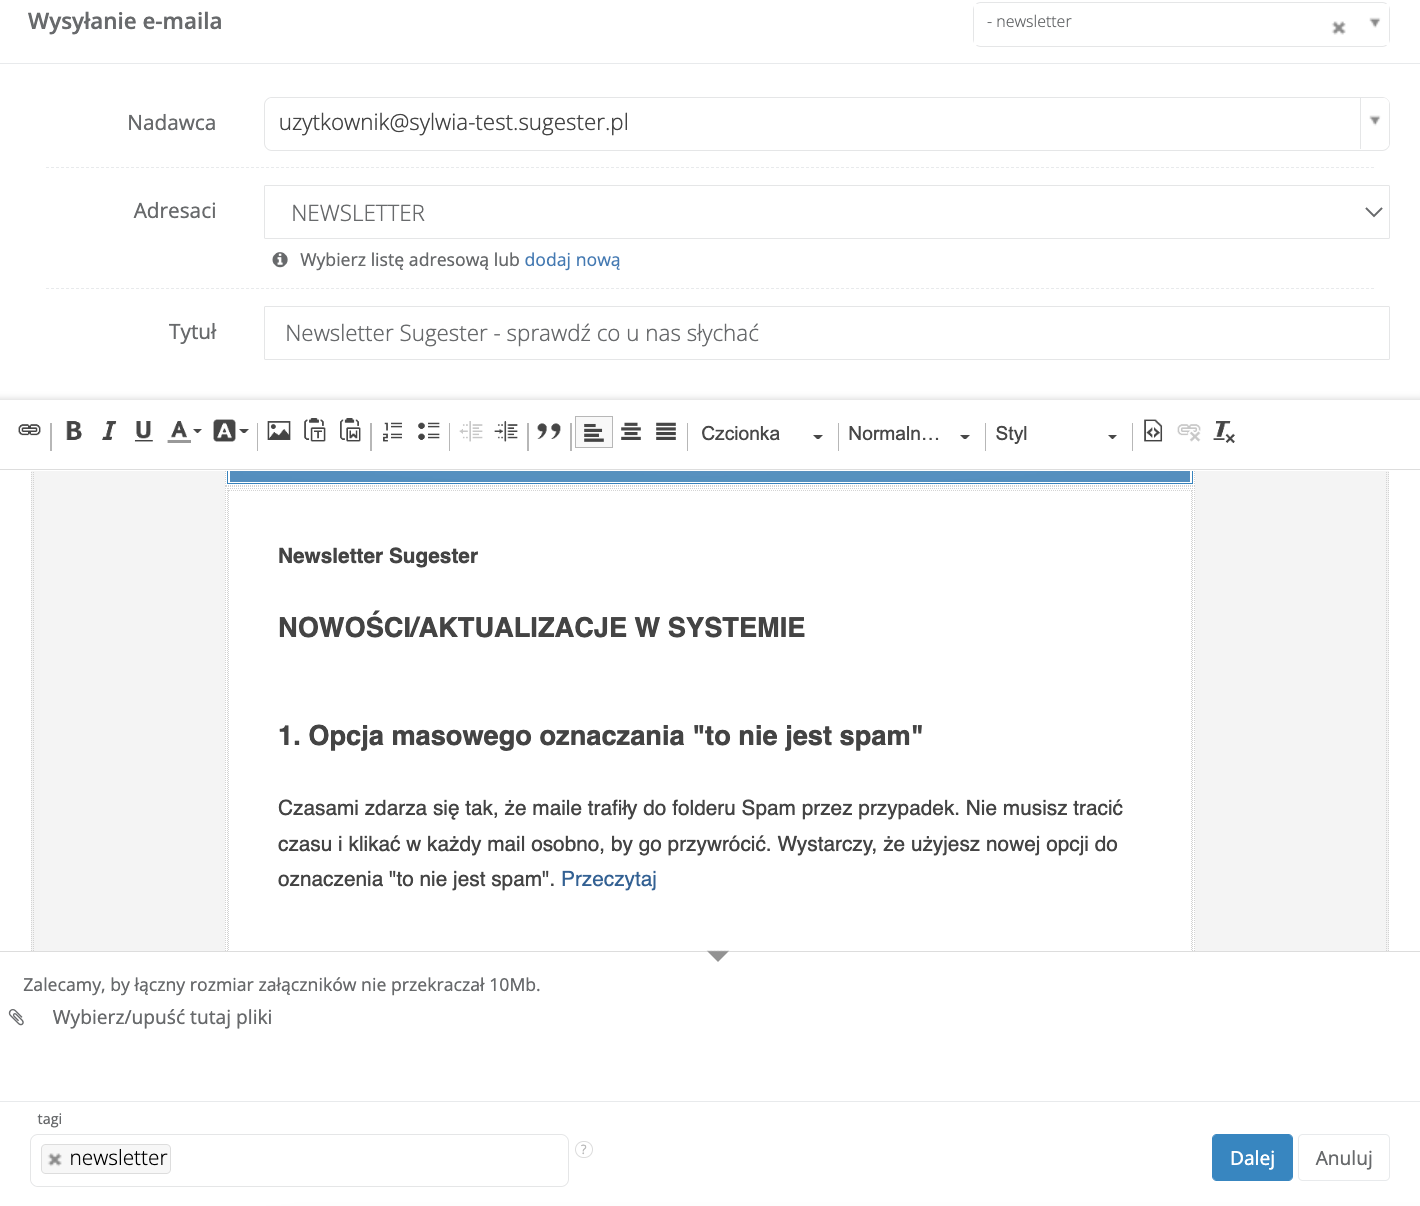Remove the newsletter tag
The height and width of the screenshot is (1206, 1420).
55,1159
